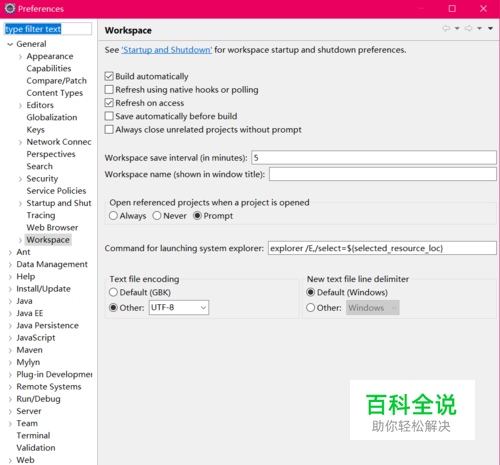Open Server preferences
Screen dimensions: 500x465
pos(29,411)
